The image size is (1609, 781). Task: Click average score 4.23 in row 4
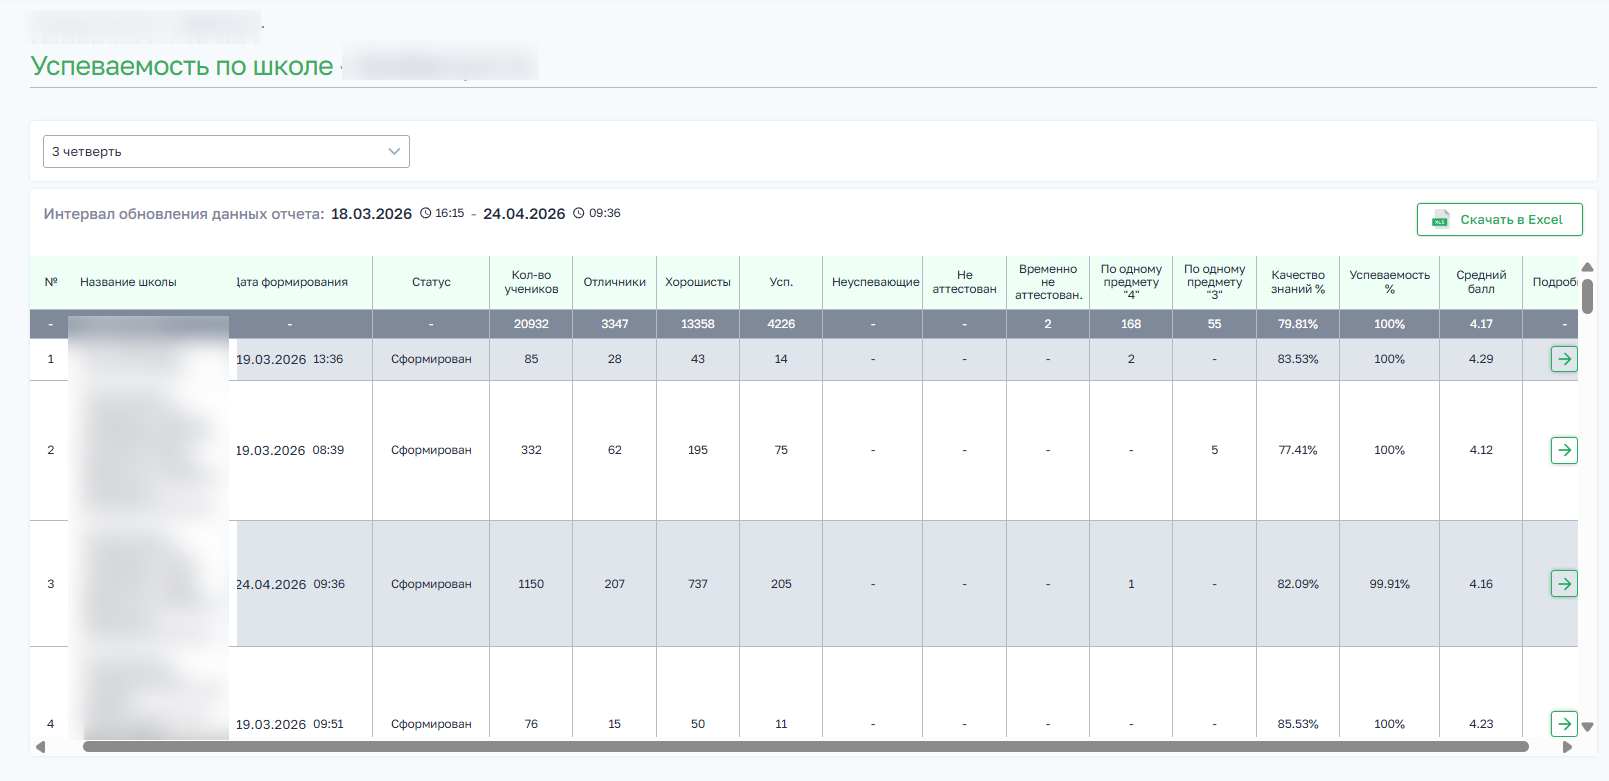[x=1481, y=724]
